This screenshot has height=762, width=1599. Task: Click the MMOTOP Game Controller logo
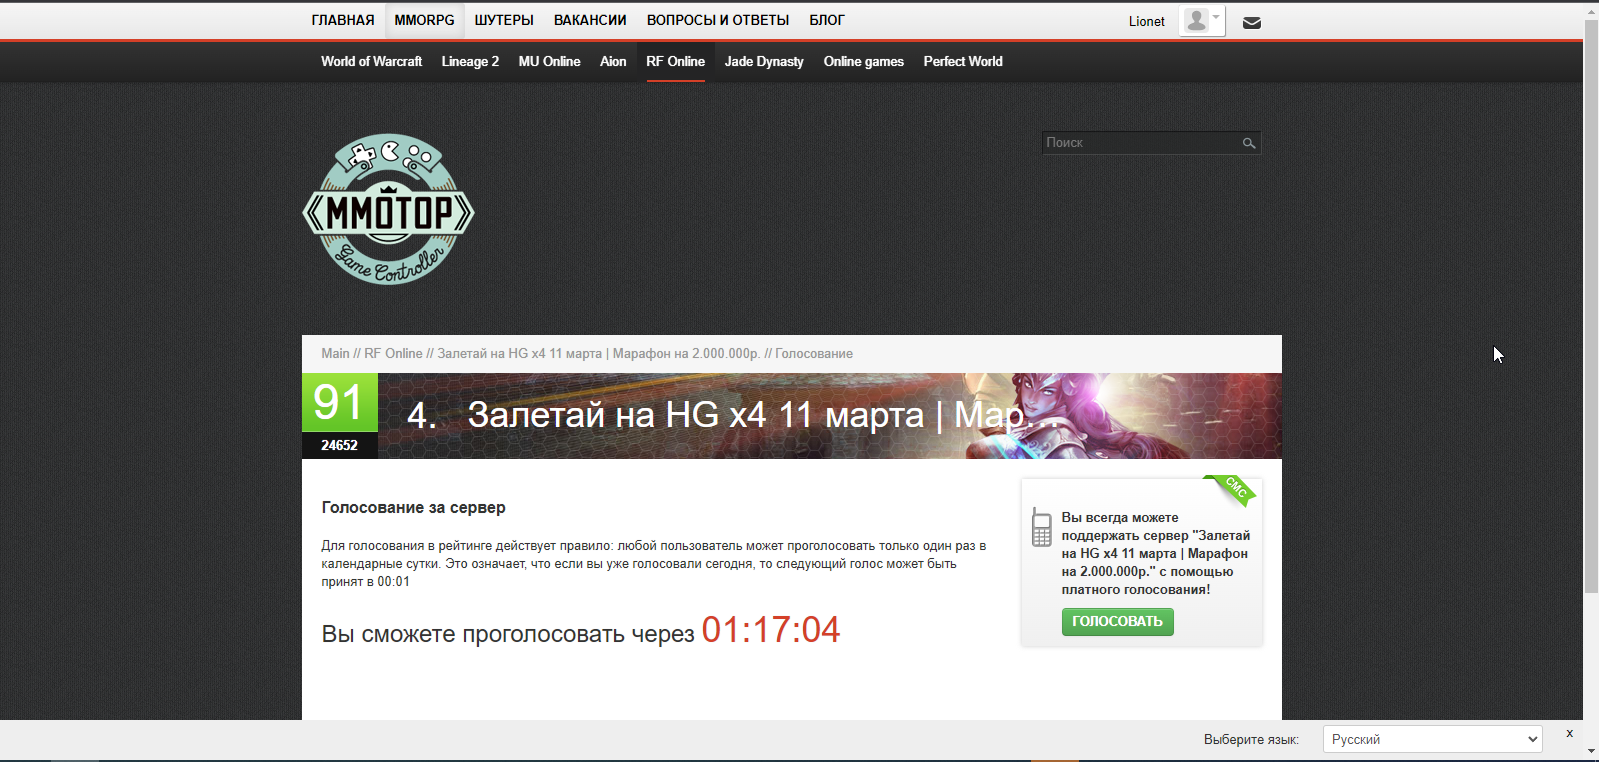(388, 209)
